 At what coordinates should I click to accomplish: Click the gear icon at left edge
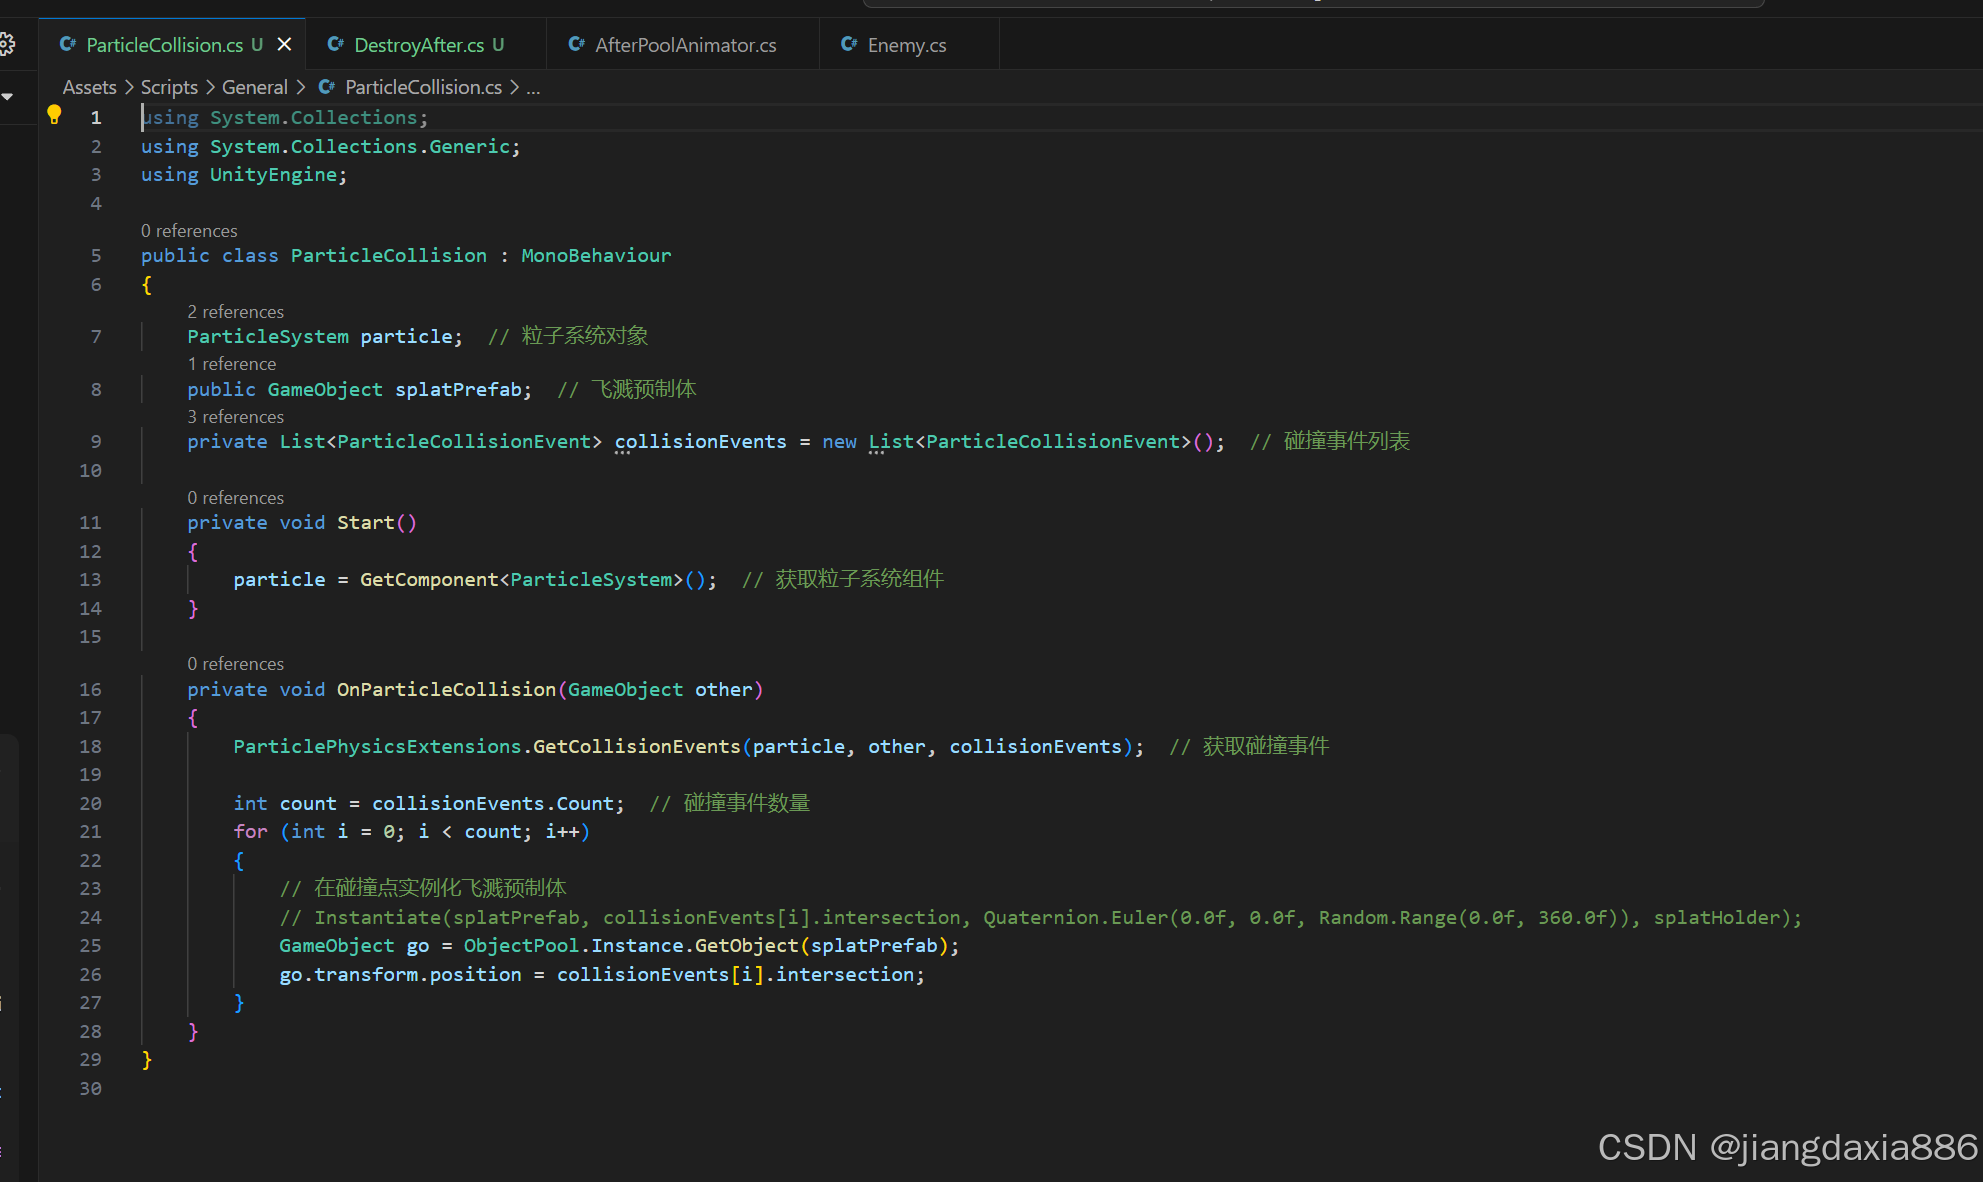pos(6,44)
